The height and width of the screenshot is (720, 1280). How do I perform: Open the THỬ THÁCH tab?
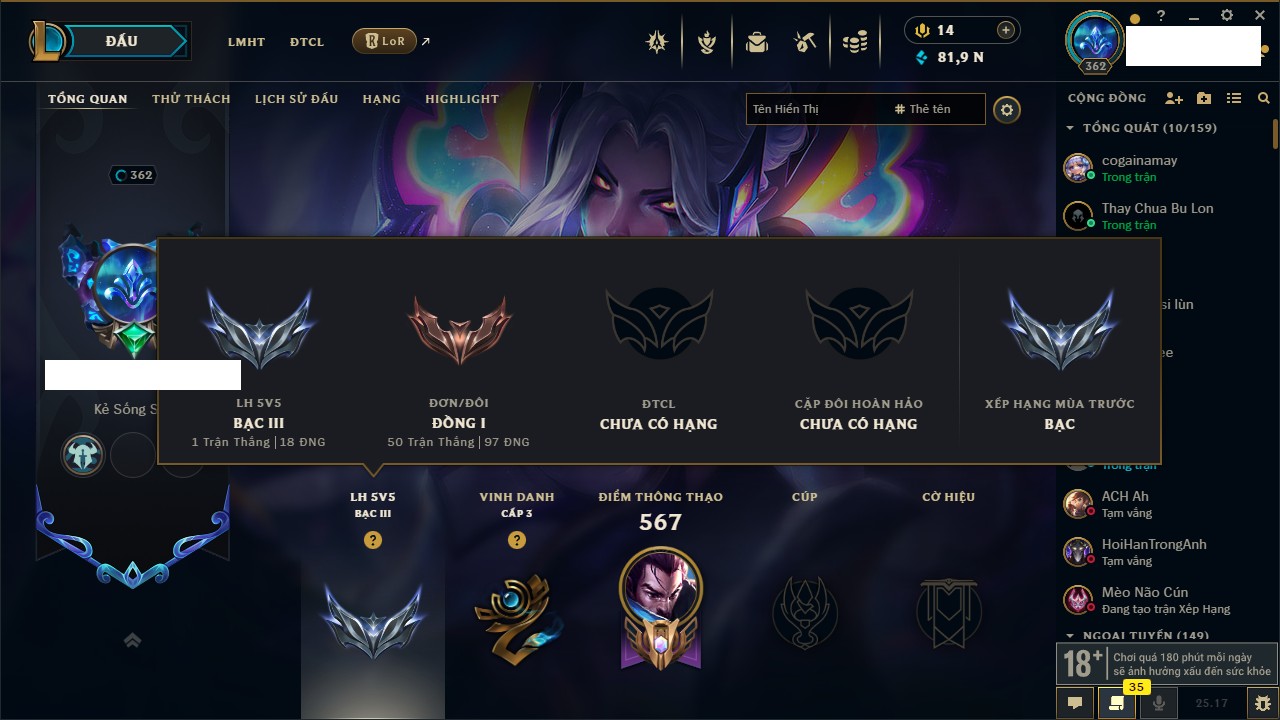[191, 99]
